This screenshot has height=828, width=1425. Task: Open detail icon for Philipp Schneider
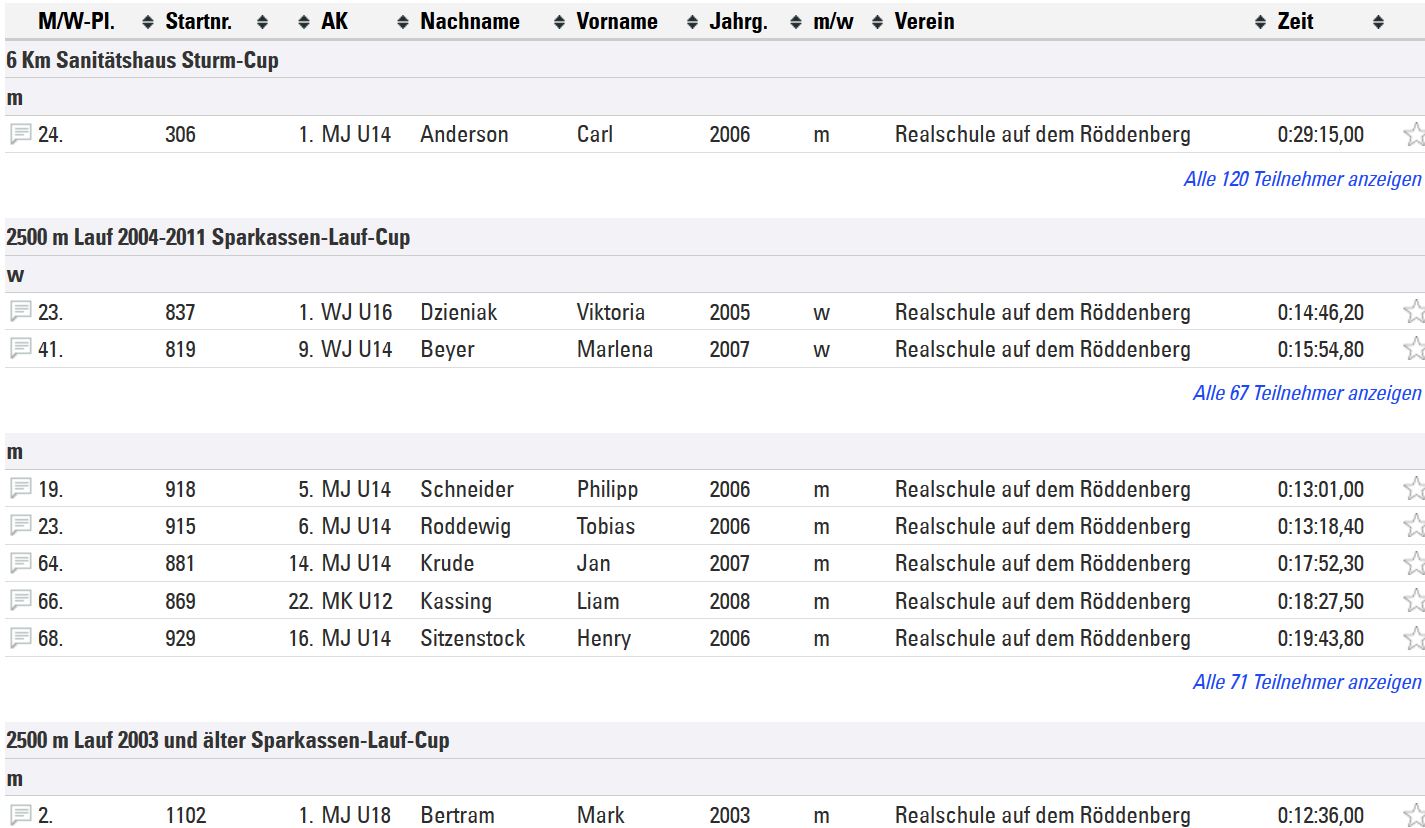[x=20, y=489]
